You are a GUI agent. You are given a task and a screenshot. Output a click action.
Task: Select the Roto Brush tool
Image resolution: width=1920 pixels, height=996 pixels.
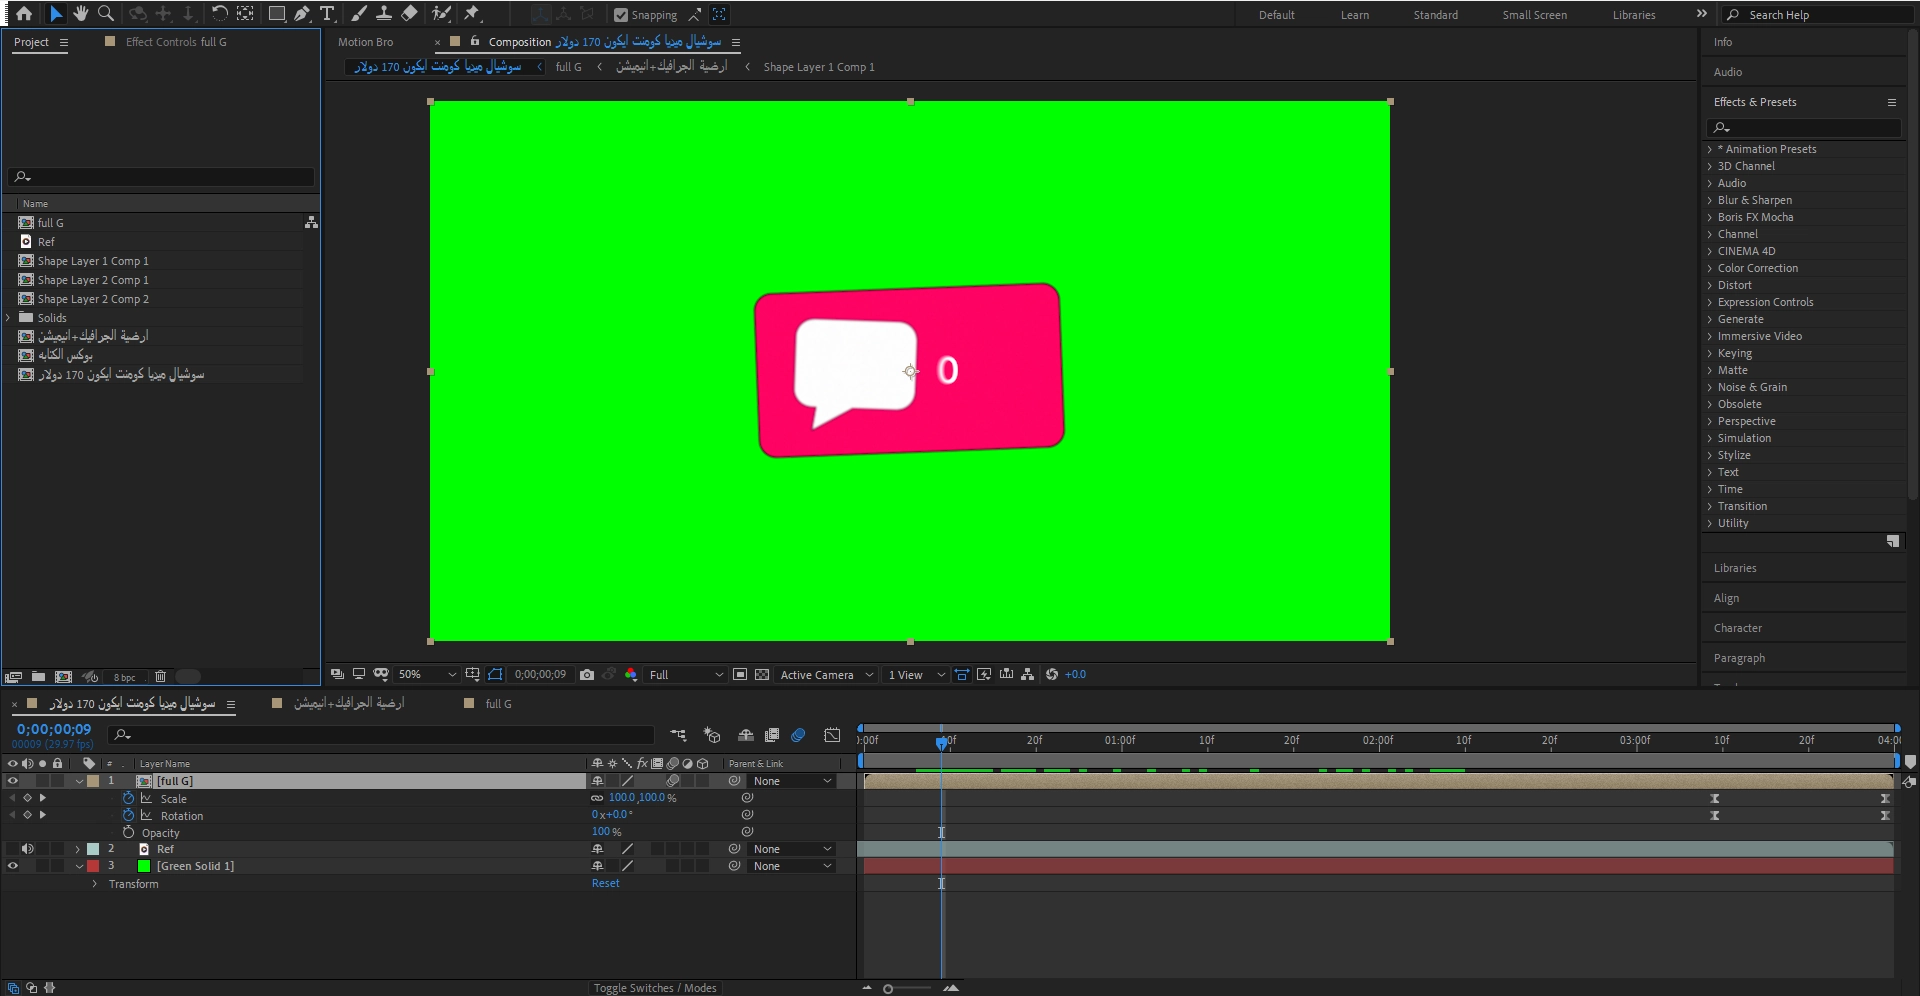coord(441,14)
